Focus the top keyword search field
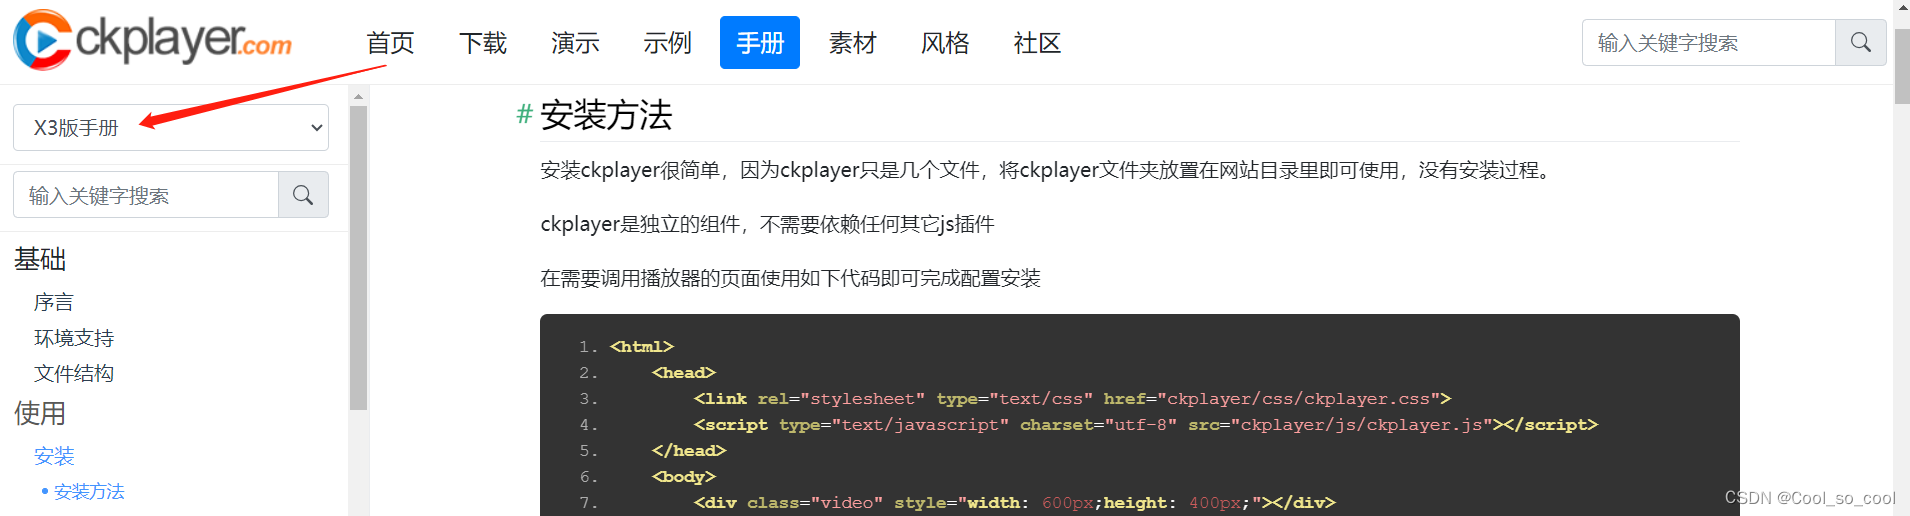 1709,43
